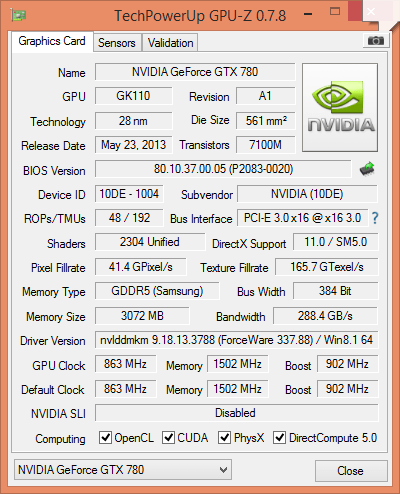Image resolution: width=400 pixels, height=494 pixels.
Task: Click the Transistors field 7100M
Action: pyautogui.click(x=266, y=145)
